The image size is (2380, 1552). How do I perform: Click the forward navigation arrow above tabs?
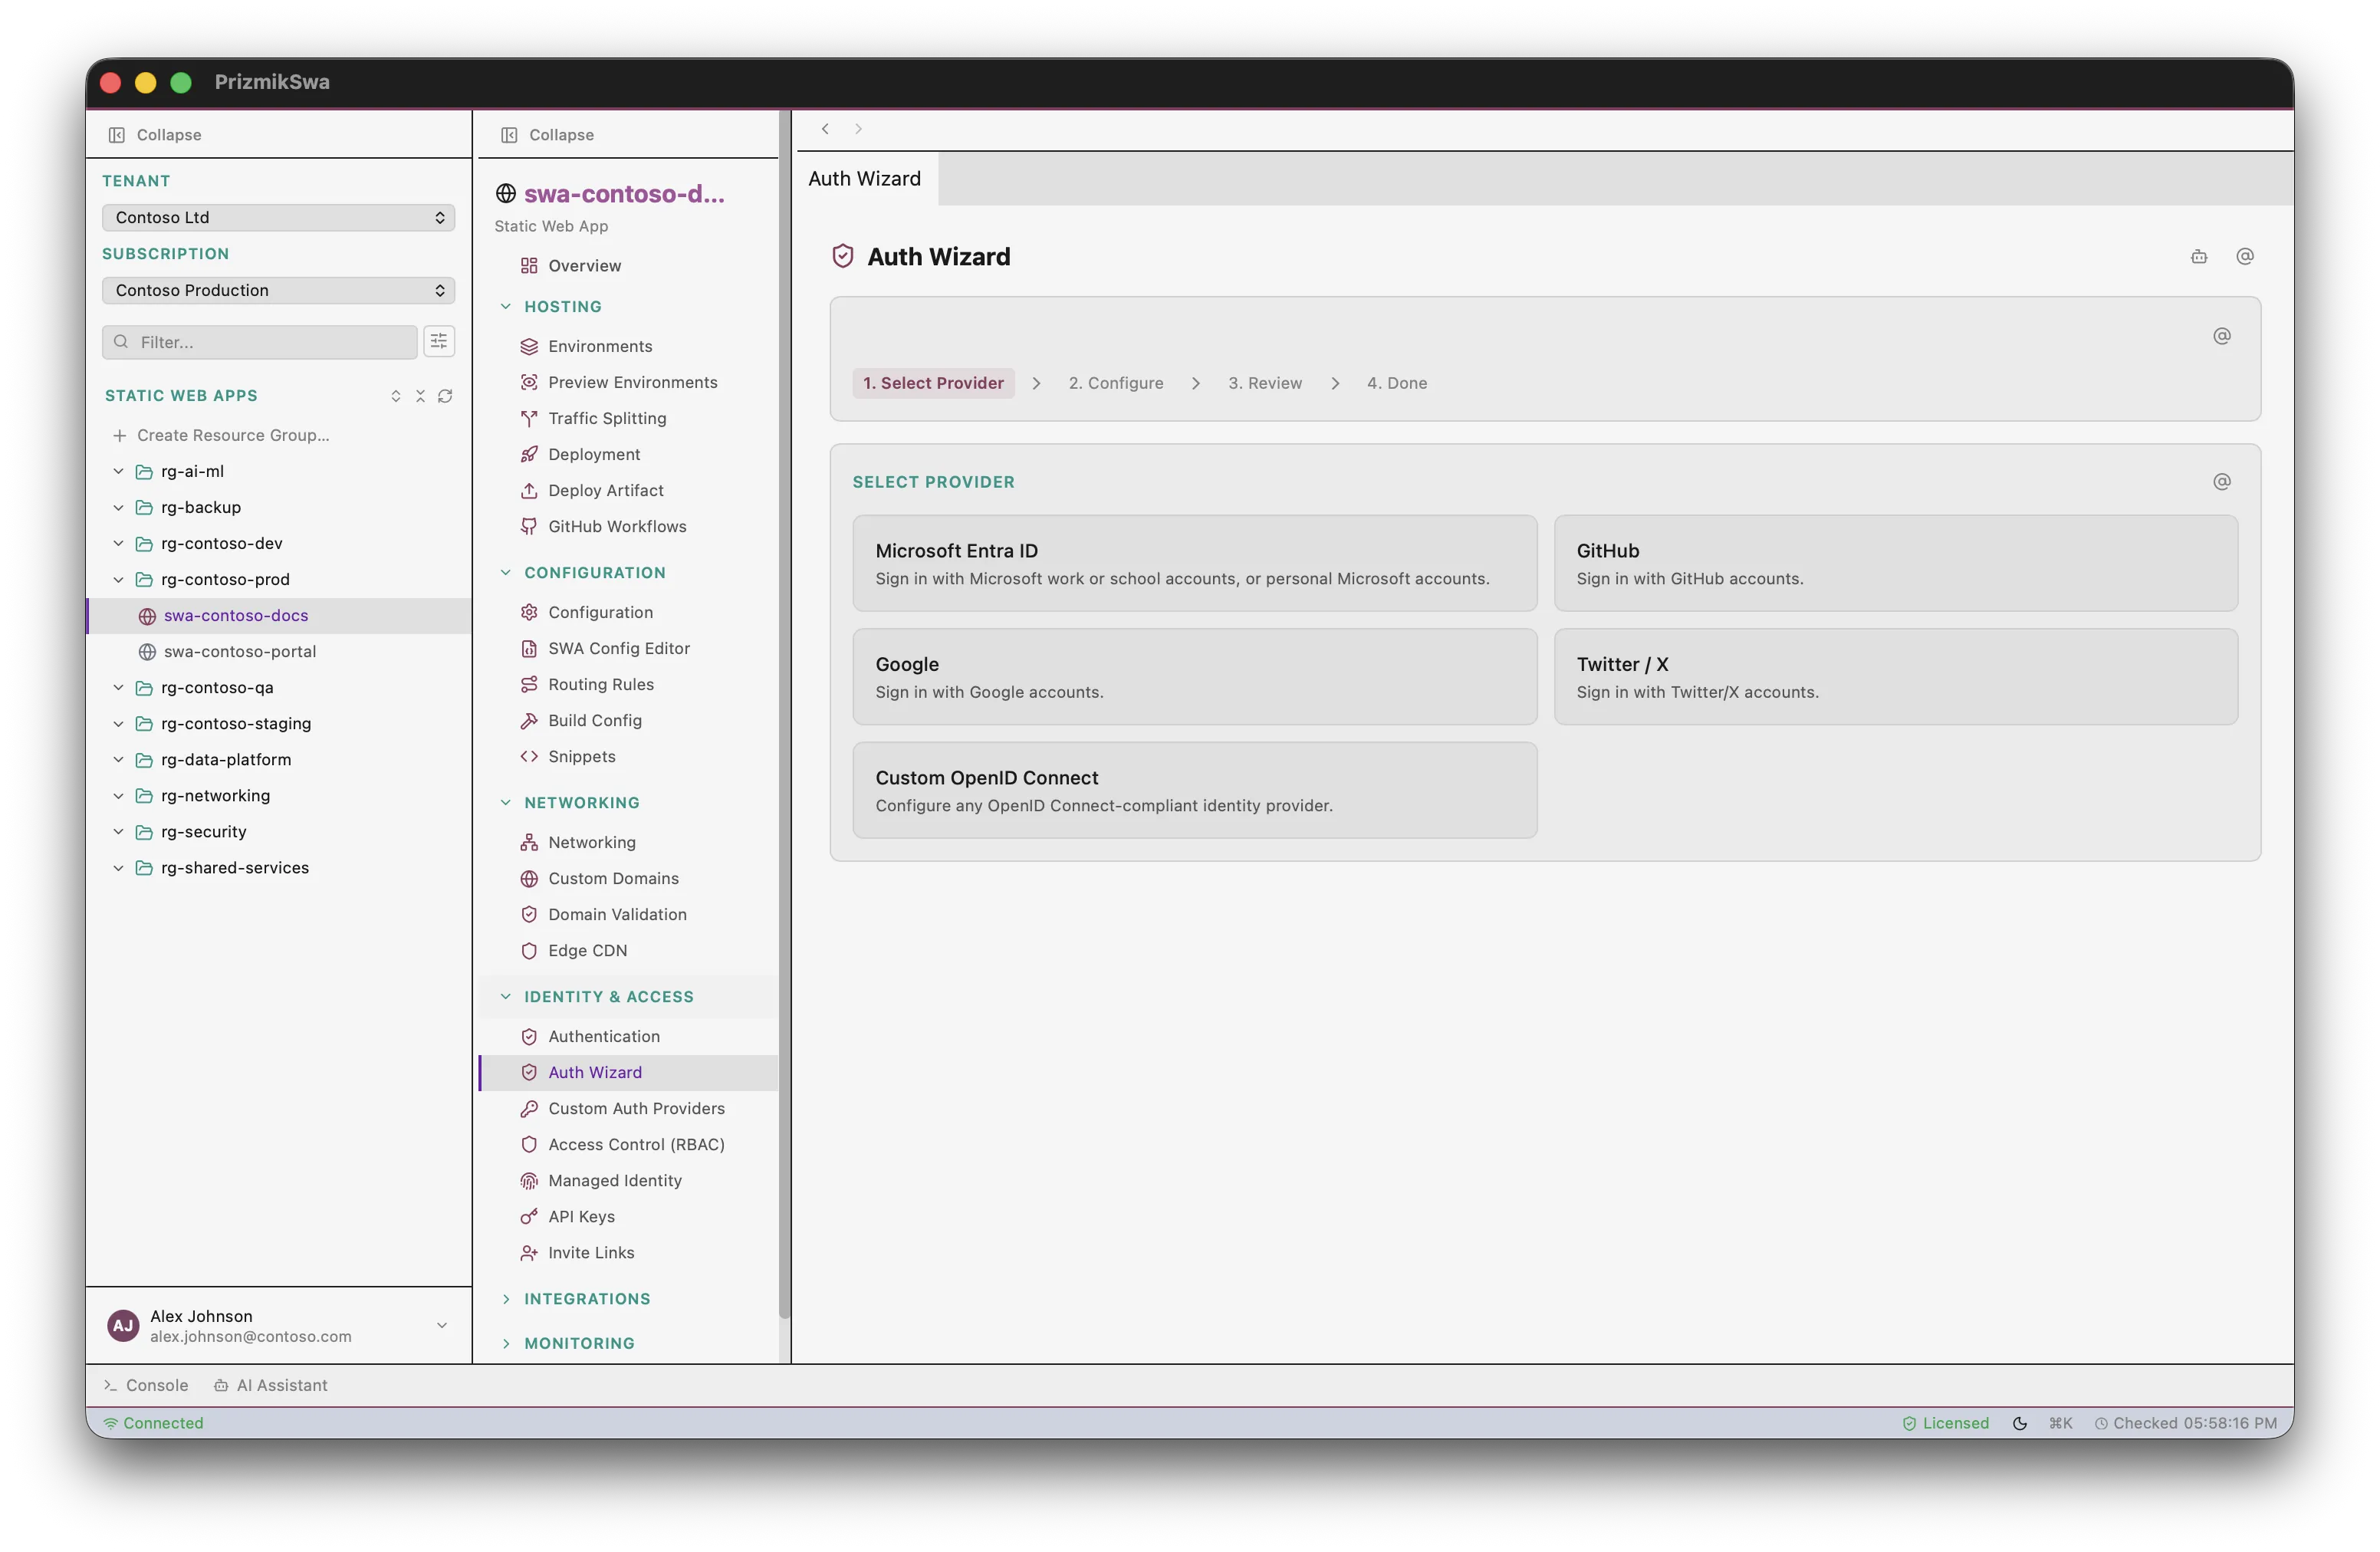point(858,129)
